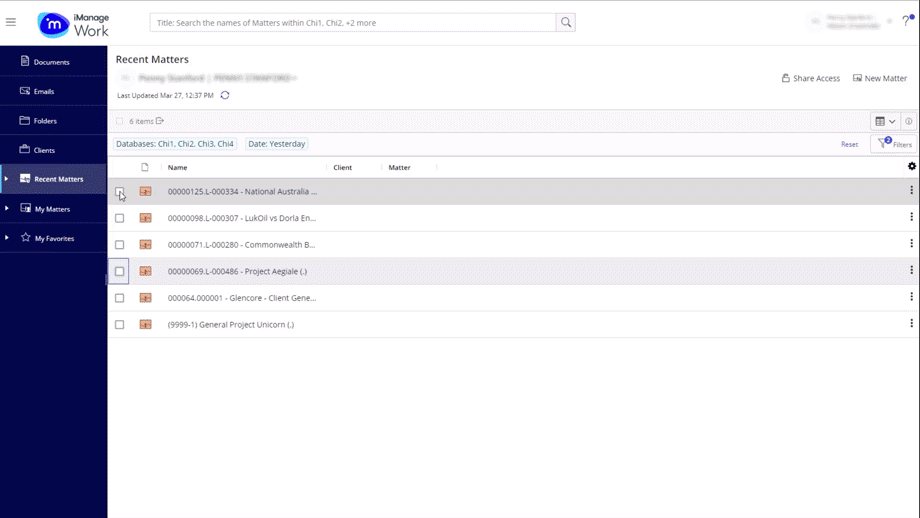This screenshot has width=920, height=518.
Task: Open kebab menu for General Project Unicorn
Action: 911,324
